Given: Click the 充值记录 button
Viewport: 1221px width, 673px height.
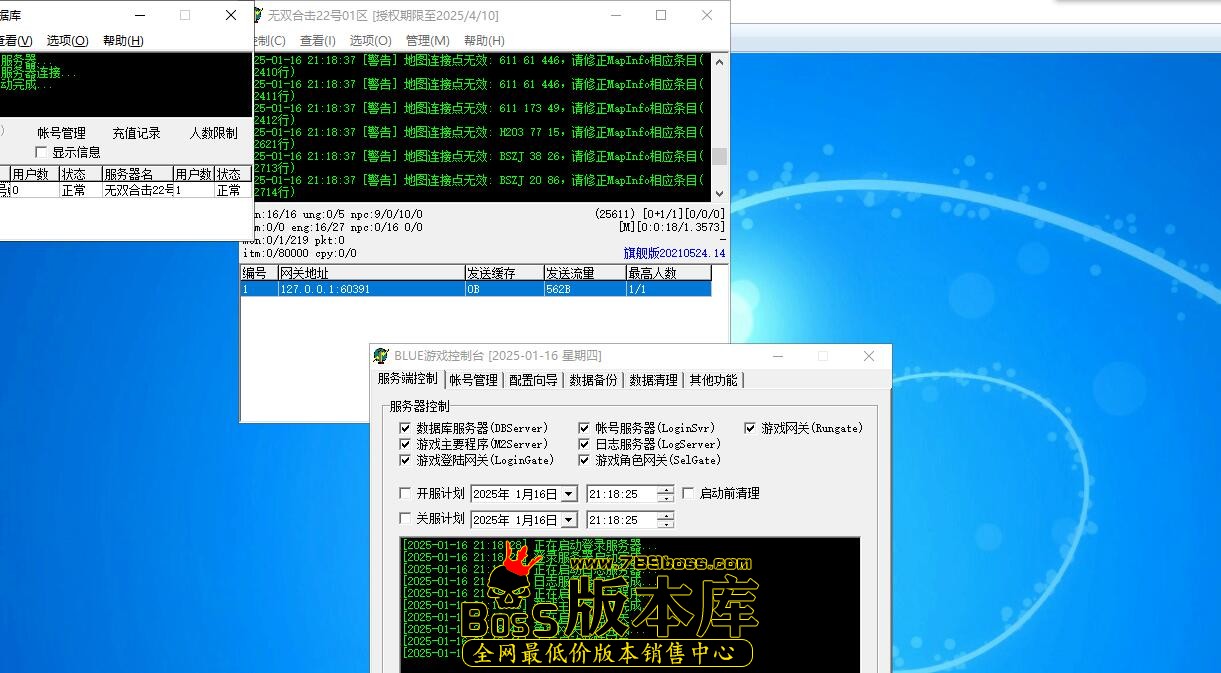Looking at the screenshot, I should click(x=136, y=133).
